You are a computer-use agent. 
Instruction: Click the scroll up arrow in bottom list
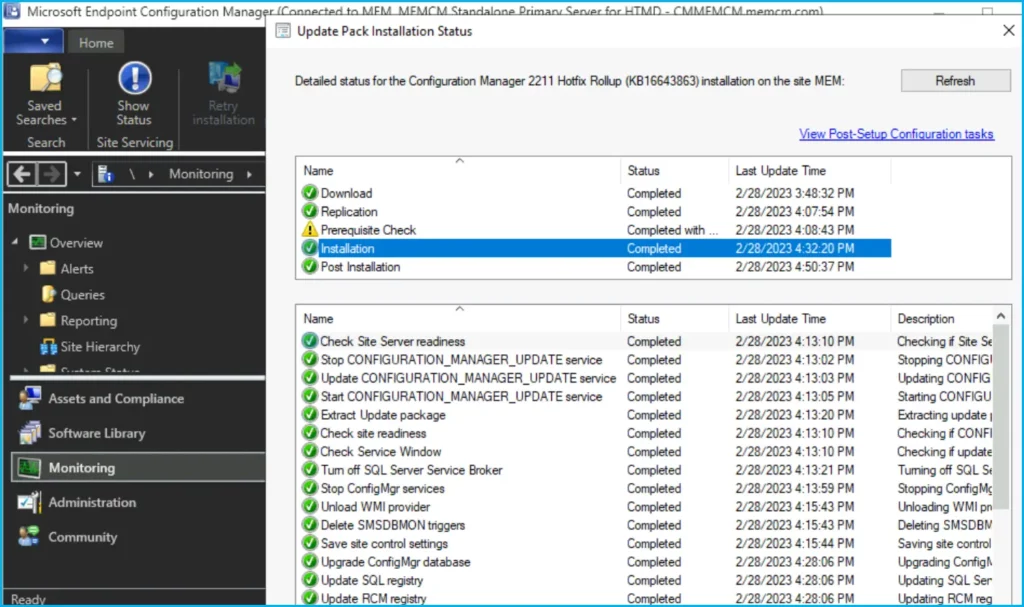tap(1000, 316)
